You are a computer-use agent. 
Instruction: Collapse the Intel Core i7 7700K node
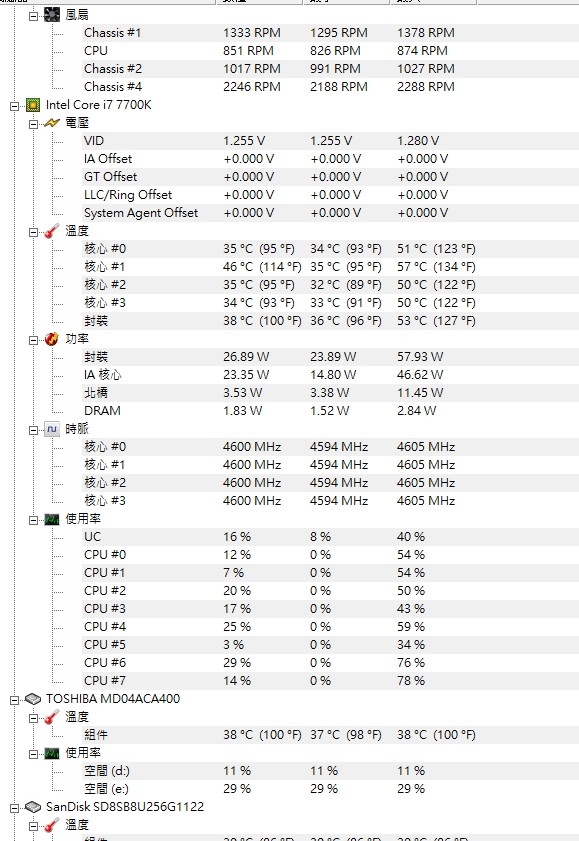15,106
